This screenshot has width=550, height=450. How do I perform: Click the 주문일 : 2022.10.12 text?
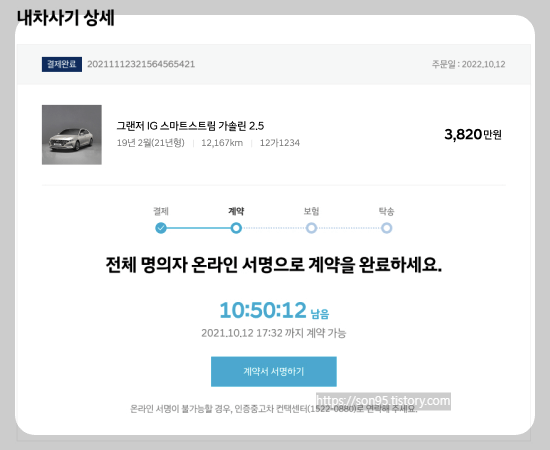pyautogui.click(x=468, y=64)
